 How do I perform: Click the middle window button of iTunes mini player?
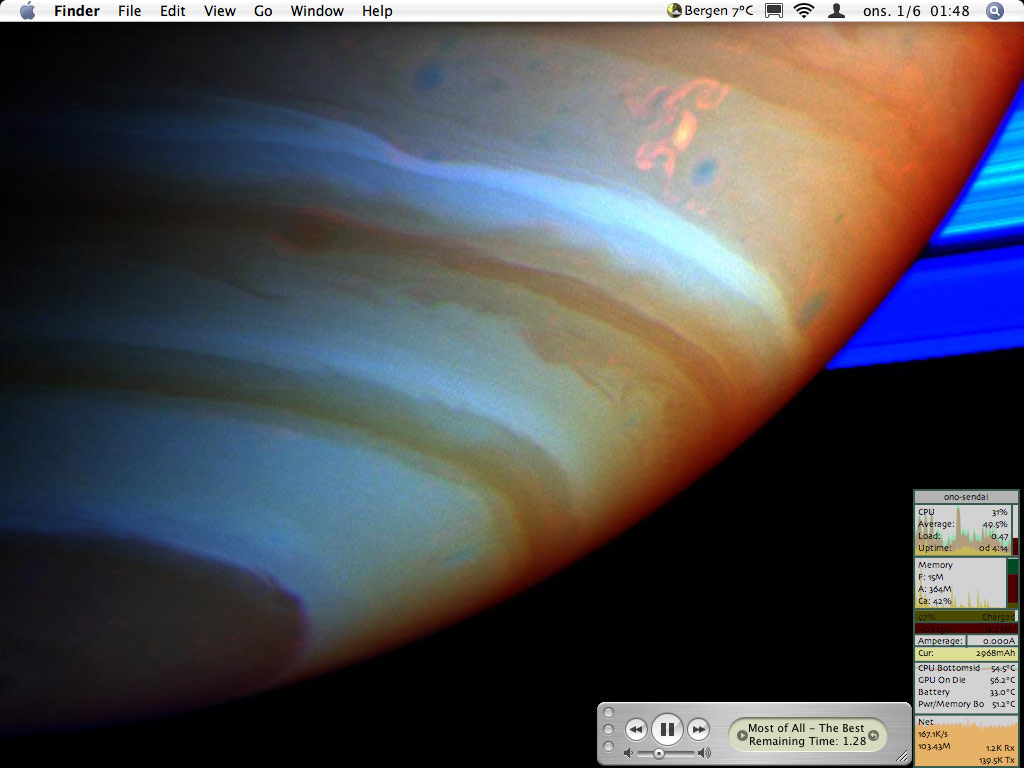609,729
